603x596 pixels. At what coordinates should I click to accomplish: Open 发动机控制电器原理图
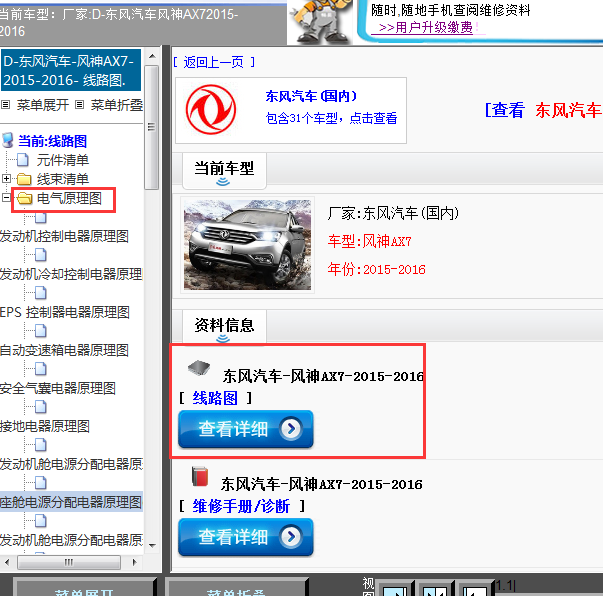(x=64, y=236)
